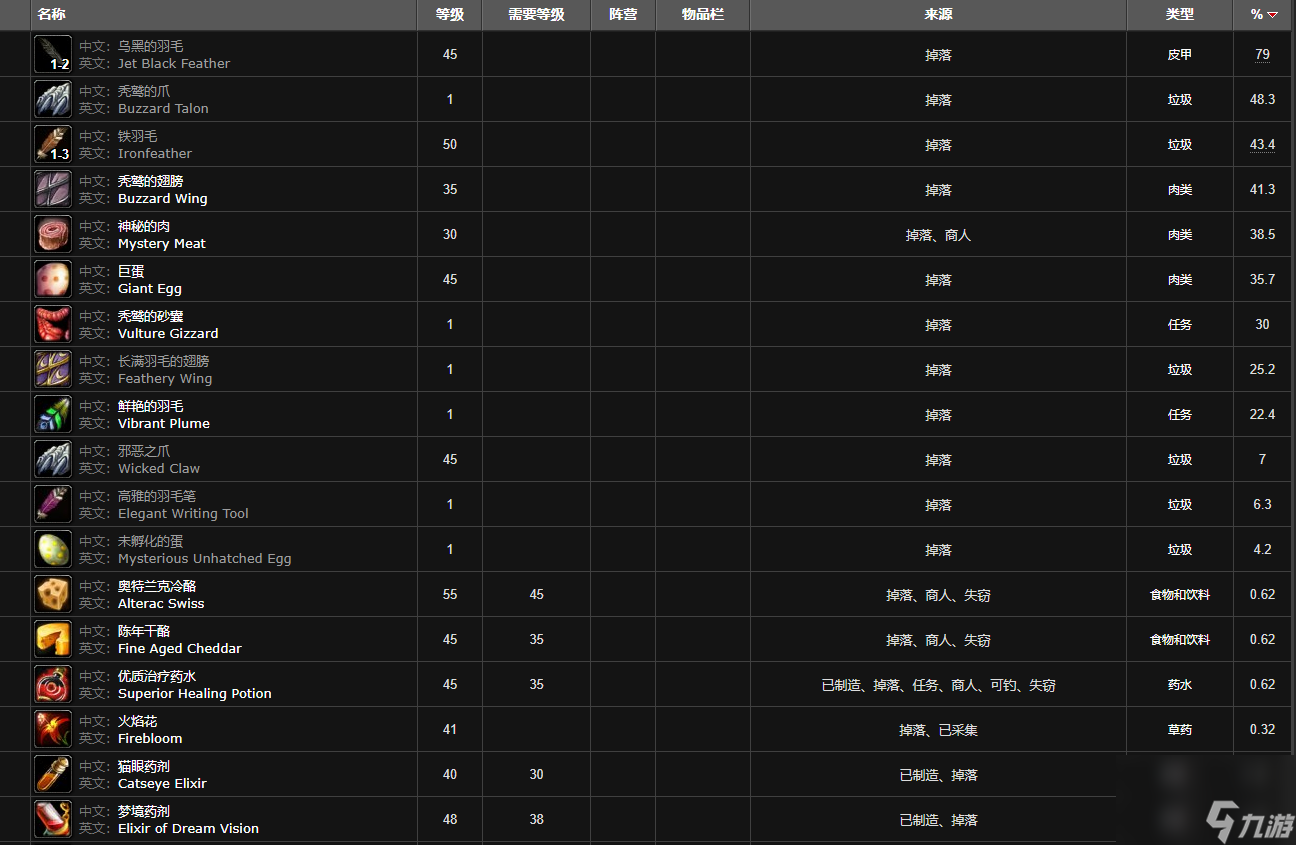Click the required level 38 cell
The width and height of the screenshot is (1296, 845).
coord(536,820)
